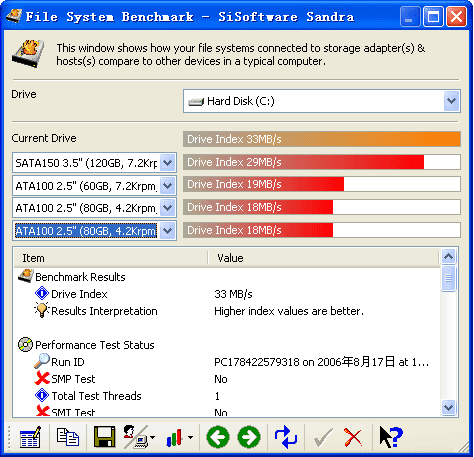Screen dimensions: 474x457
Task: Select the Results Interpretation row
Action: pos(227,311)
